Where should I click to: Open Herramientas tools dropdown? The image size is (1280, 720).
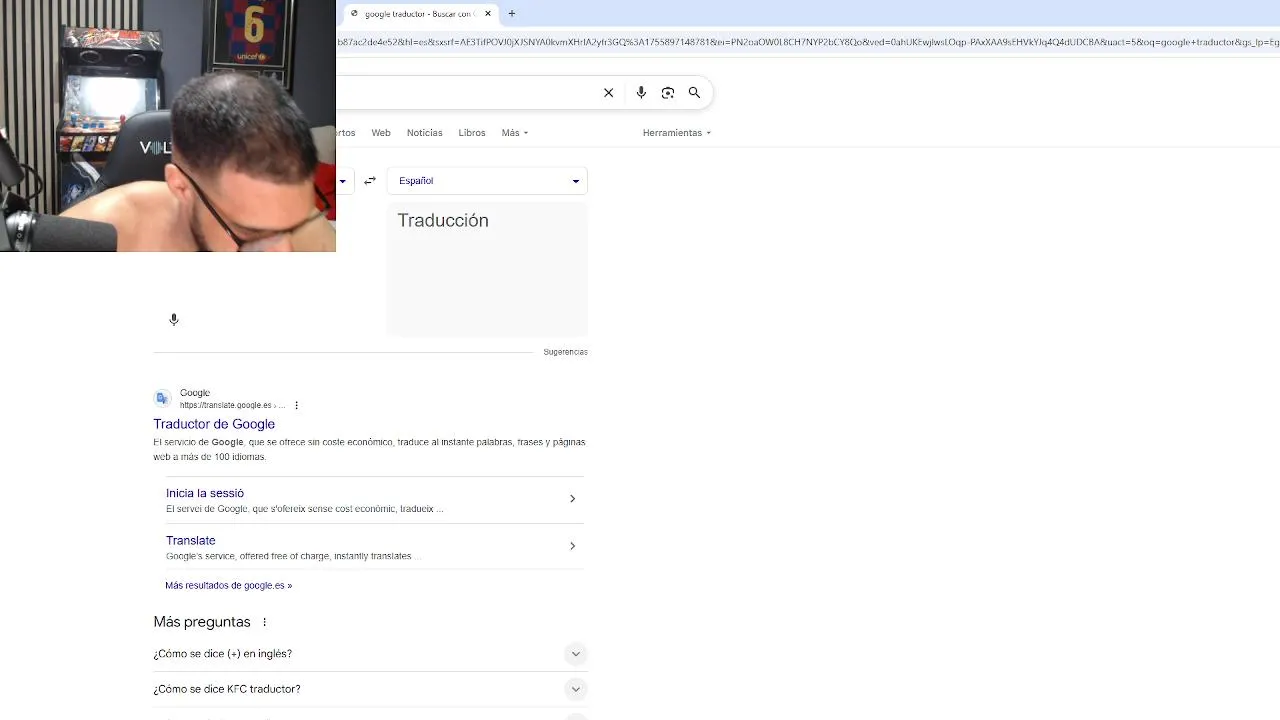click(677, 133)
